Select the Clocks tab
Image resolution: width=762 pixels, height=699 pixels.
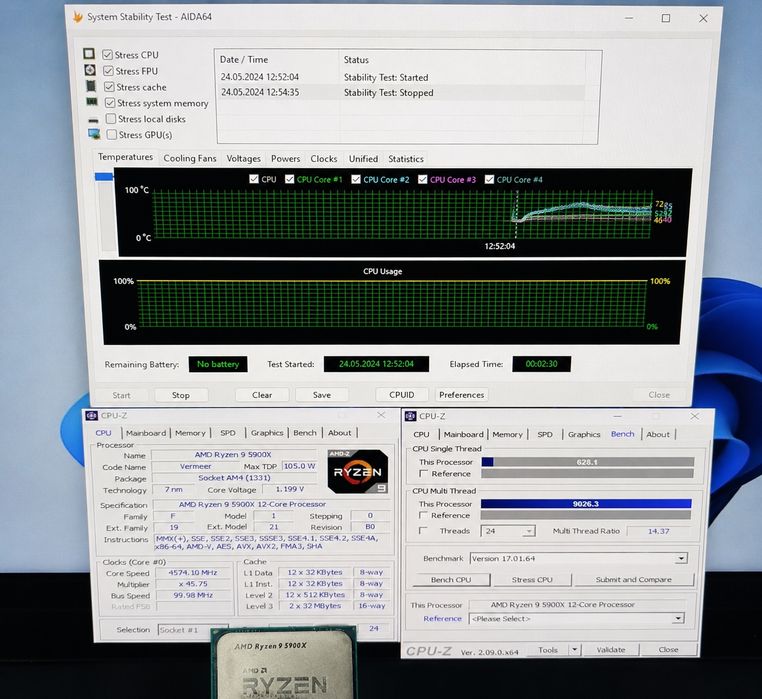pos(324,158)
